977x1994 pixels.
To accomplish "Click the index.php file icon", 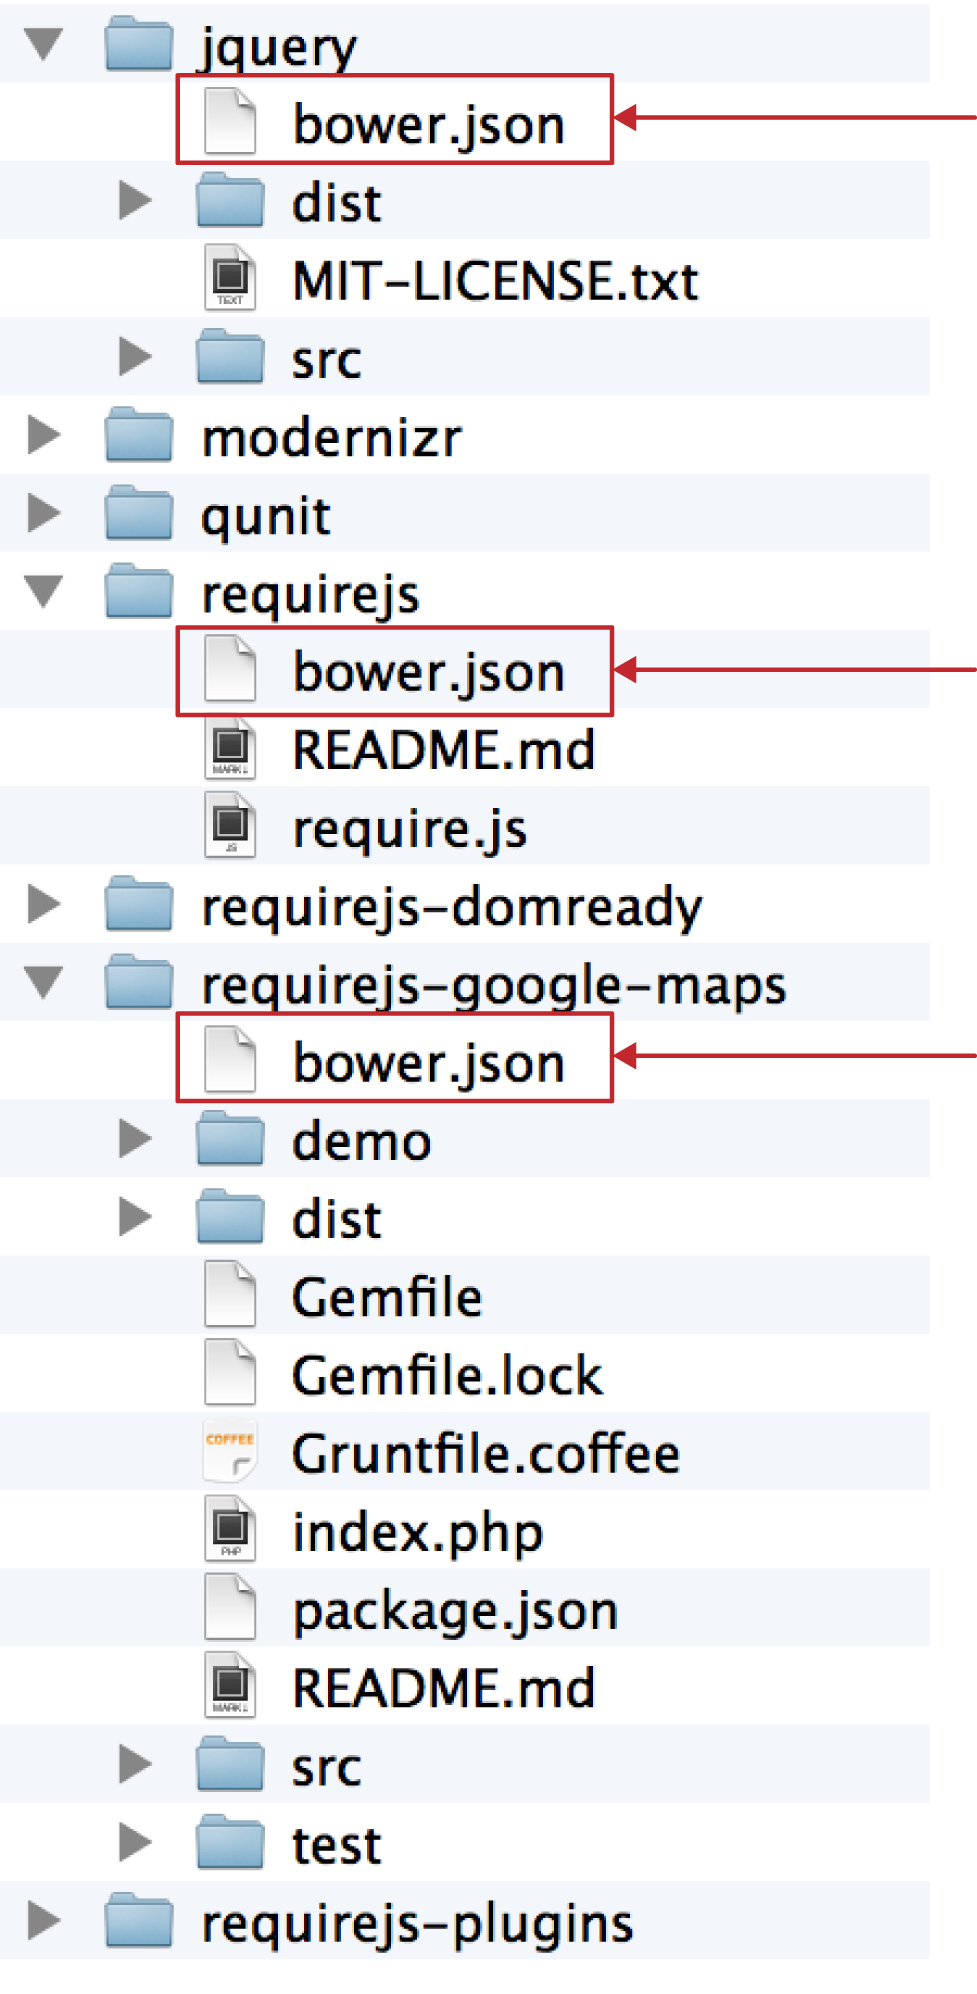I will click(x=230, y=1529).
